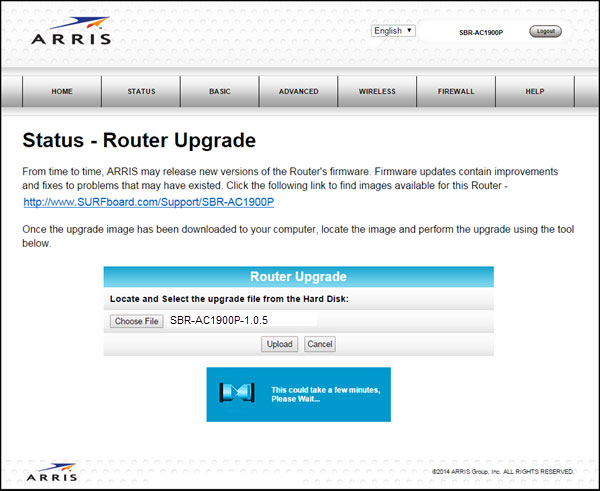
Task: Cancel the router upgrade
Action: point(320,344)
